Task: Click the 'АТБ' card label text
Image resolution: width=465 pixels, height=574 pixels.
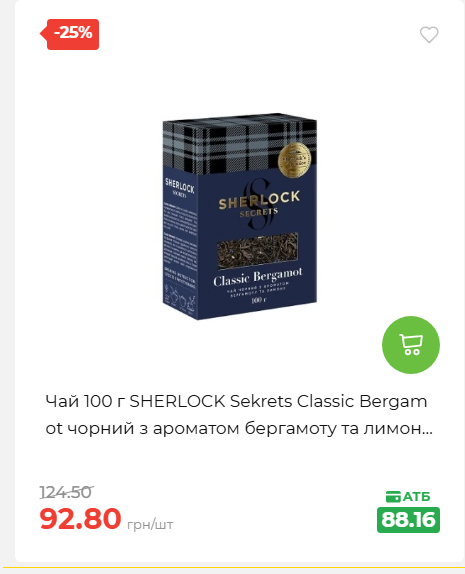Action: pos(416,497)
